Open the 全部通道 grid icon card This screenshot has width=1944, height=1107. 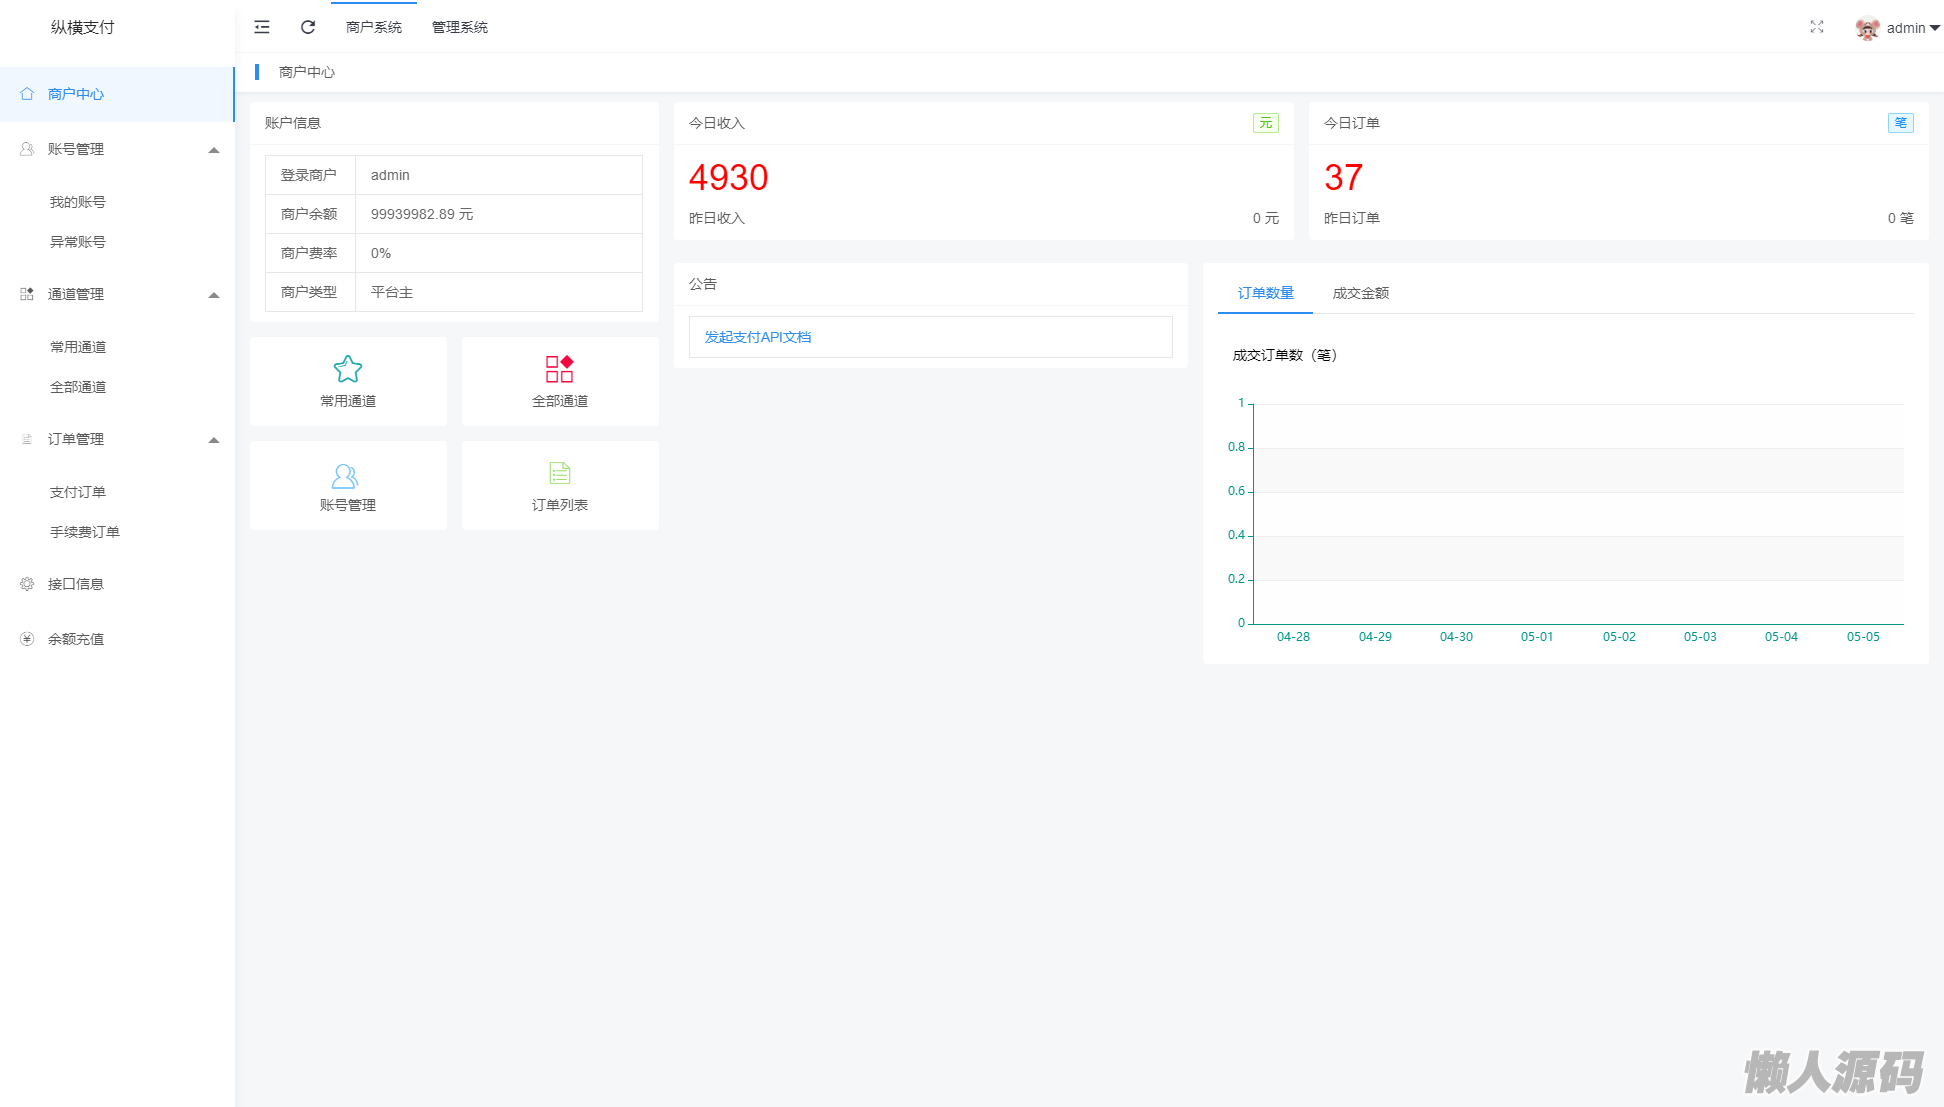point(560,381)
